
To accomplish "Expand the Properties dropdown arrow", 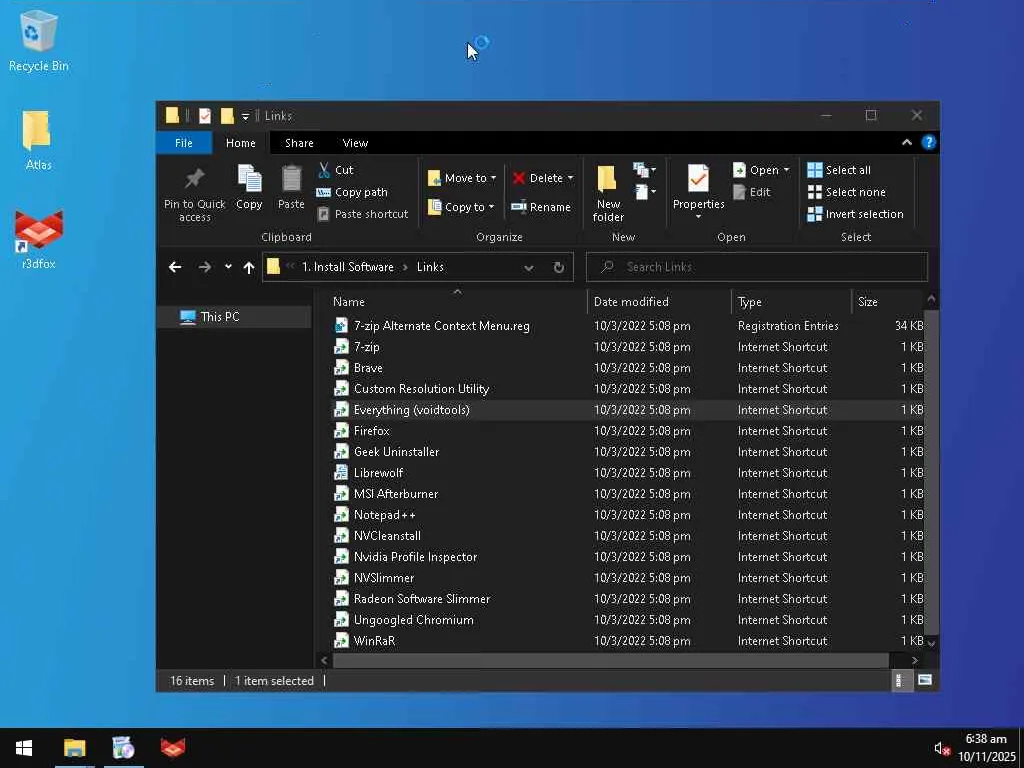I will point(698,217).
